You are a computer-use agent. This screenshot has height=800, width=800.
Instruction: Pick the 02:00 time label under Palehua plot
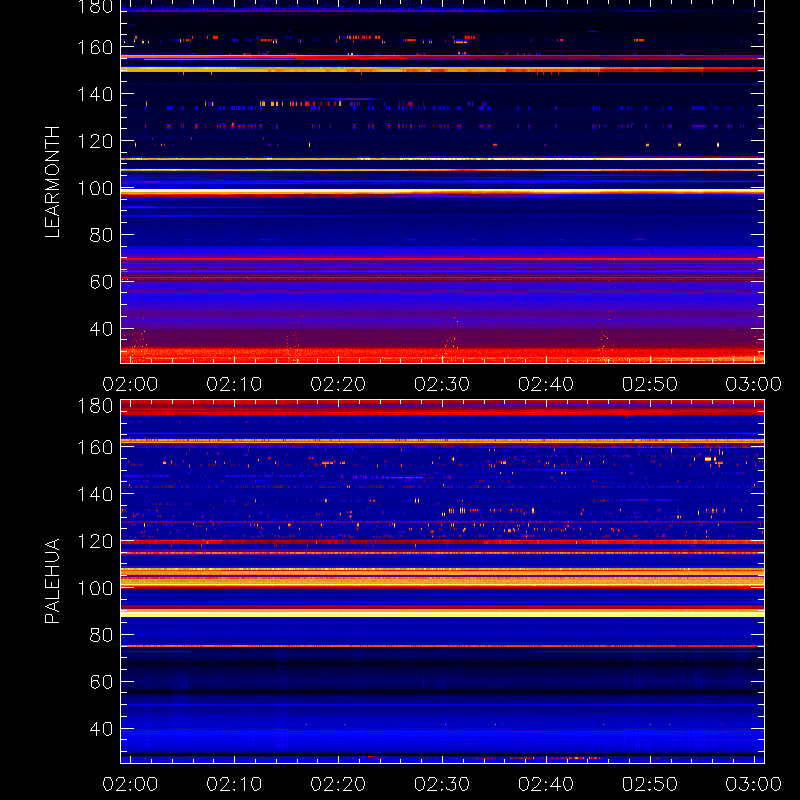click(x=130, y=784)
